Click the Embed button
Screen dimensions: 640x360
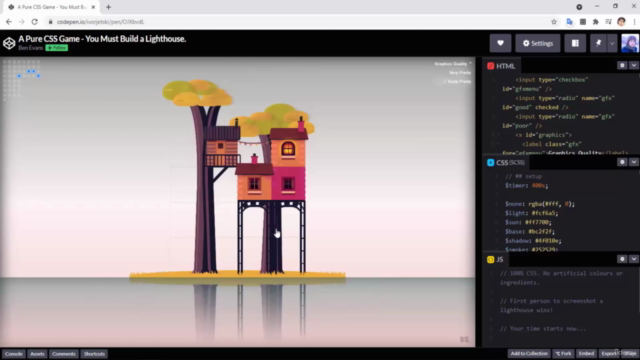click(586, 353)
